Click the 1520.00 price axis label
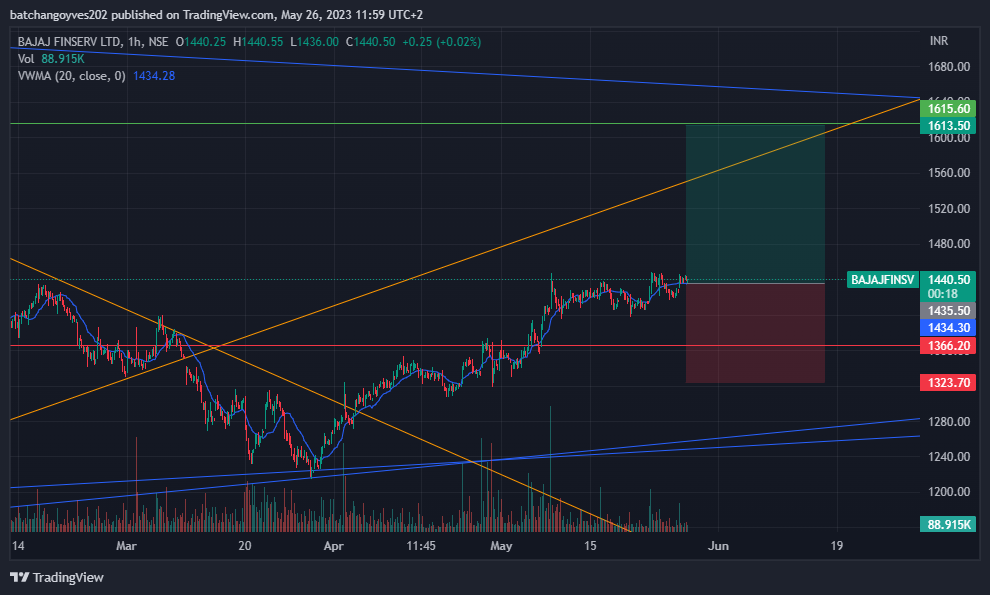The height and width of the screenshot is (595, 990). point(948,208)
